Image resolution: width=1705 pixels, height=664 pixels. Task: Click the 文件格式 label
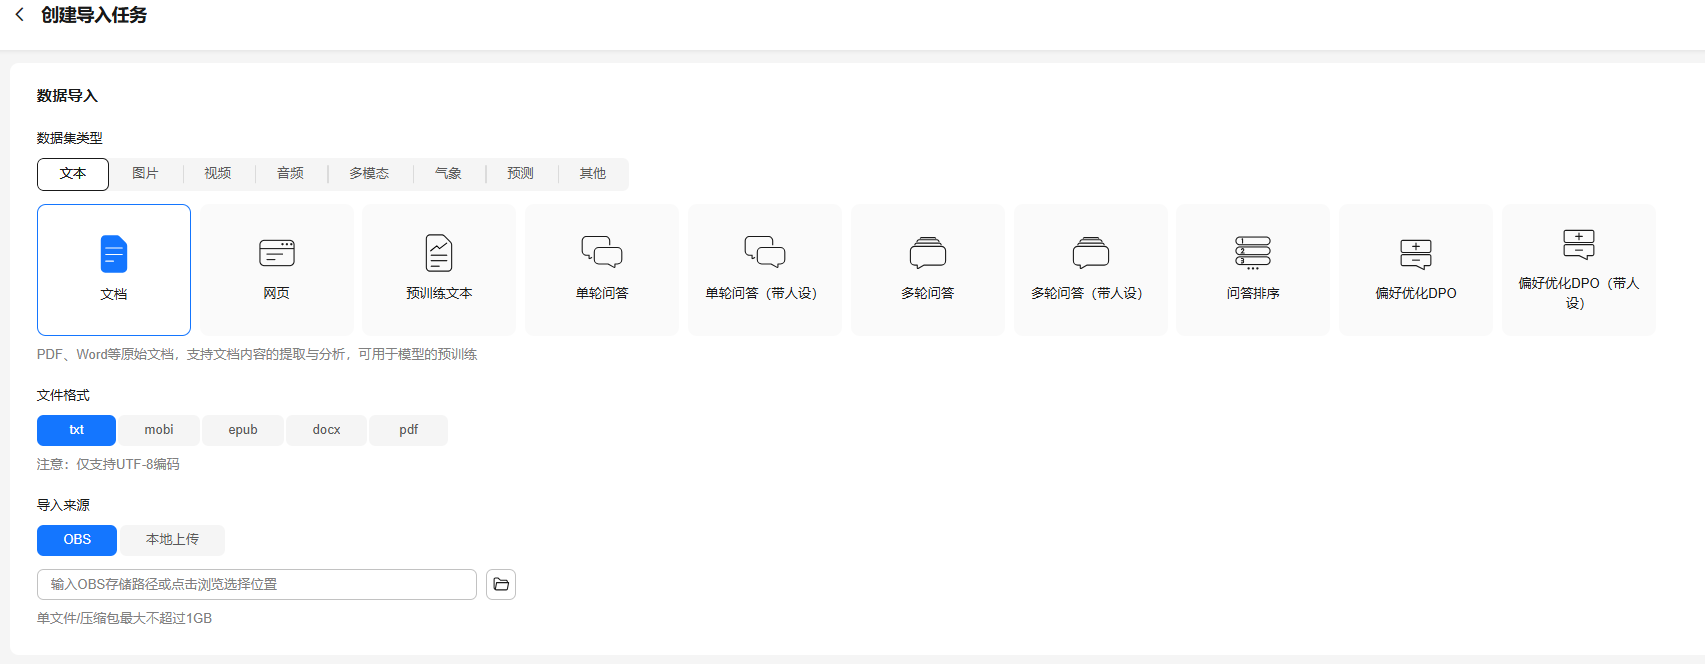63,395
